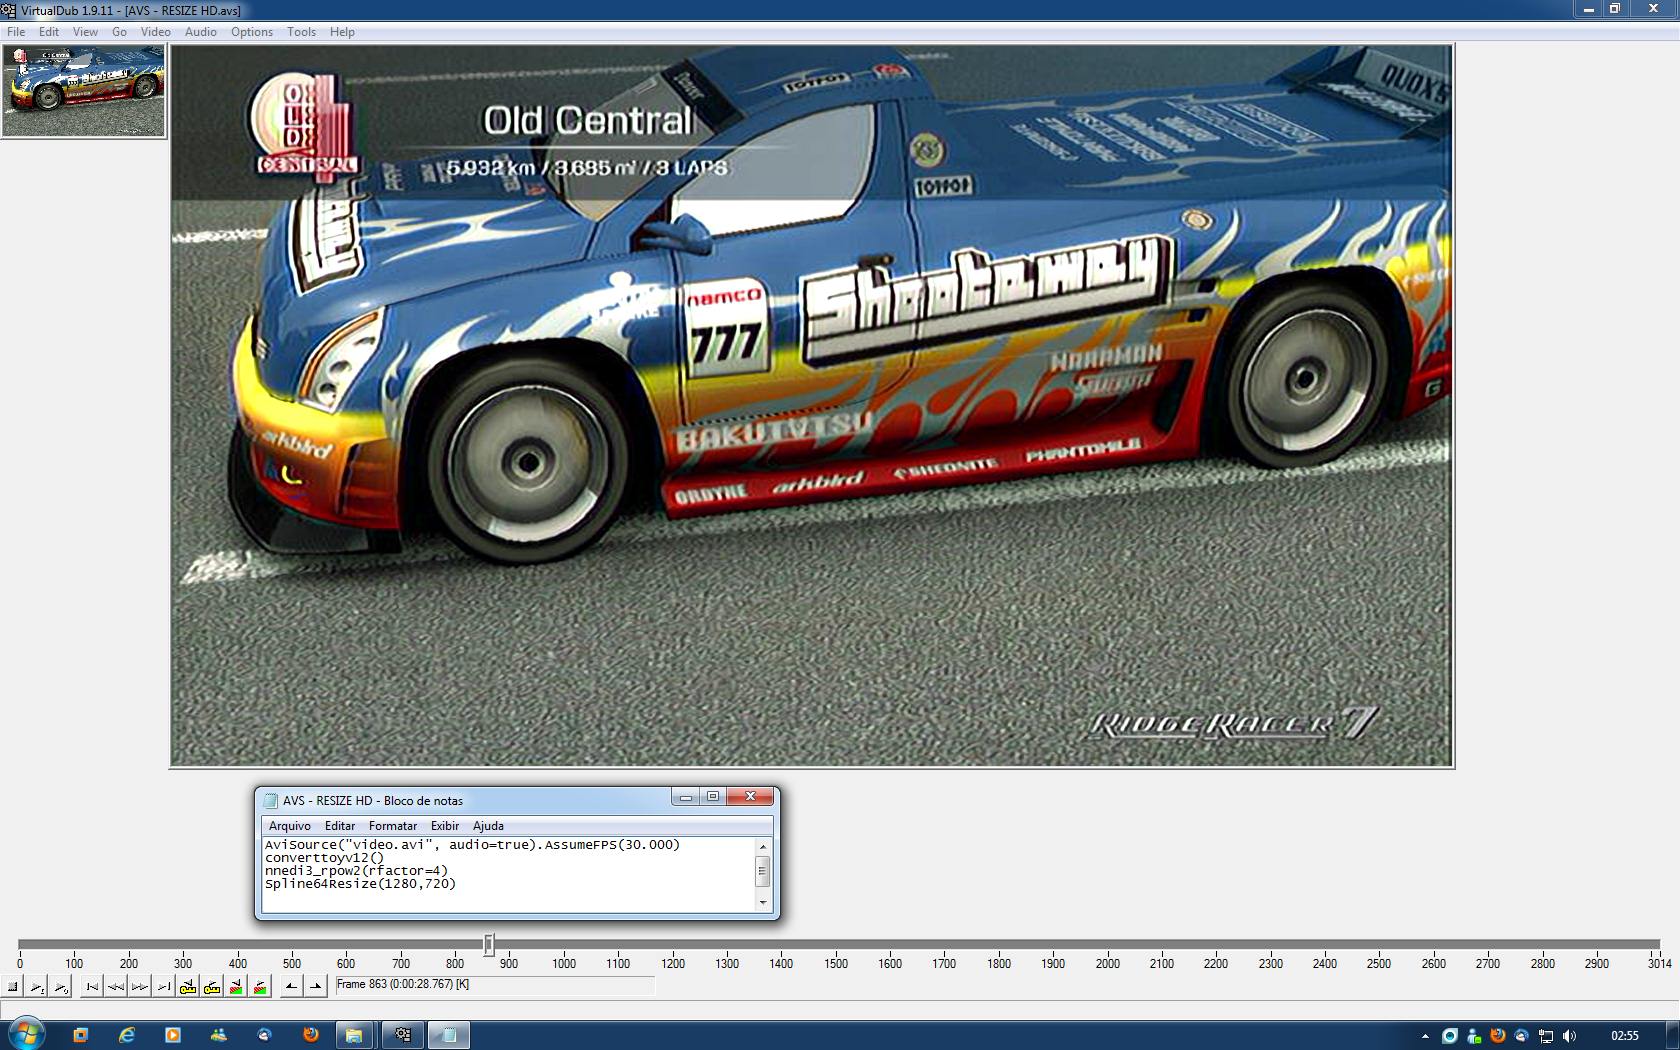Screen dimensions: 1680x1050
Task: Open VirtualDub Edit menu
Action: 49,32
